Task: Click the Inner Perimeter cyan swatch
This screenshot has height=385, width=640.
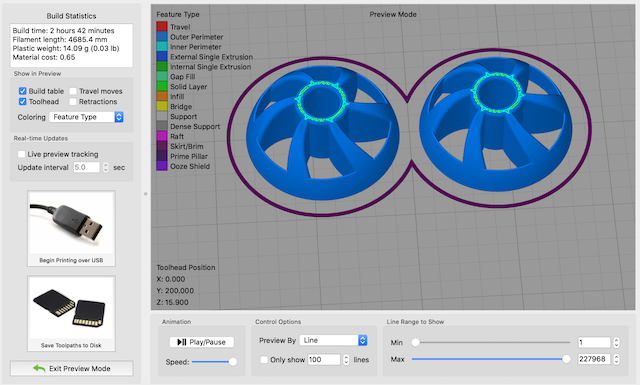Action: (x=162, y=47)
